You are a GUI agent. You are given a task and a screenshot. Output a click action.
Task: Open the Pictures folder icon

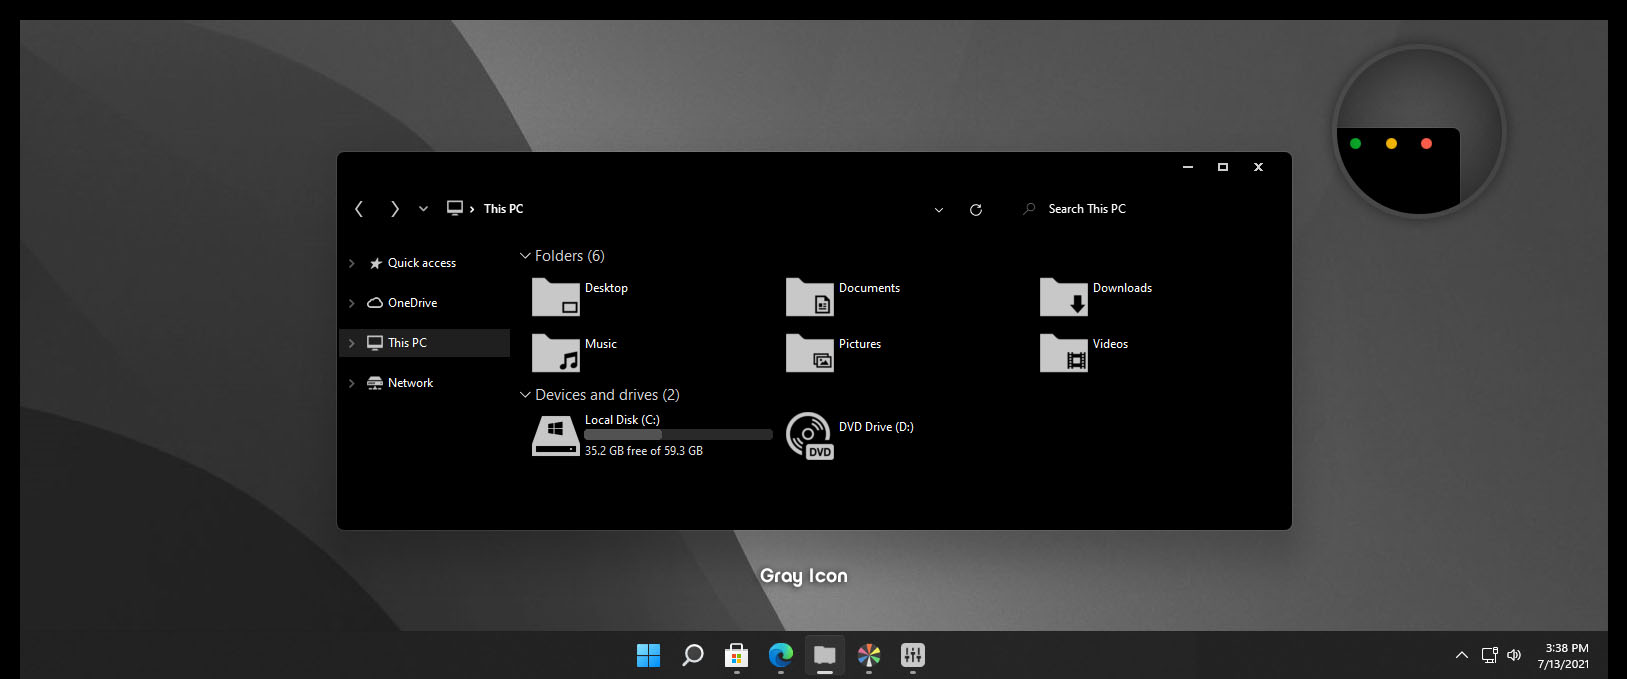(810, 353)
